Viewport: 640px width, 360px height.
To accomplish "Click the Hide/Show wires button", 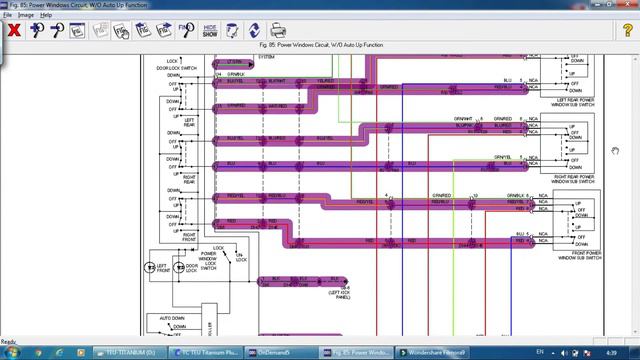I will [x=210, y=31].
